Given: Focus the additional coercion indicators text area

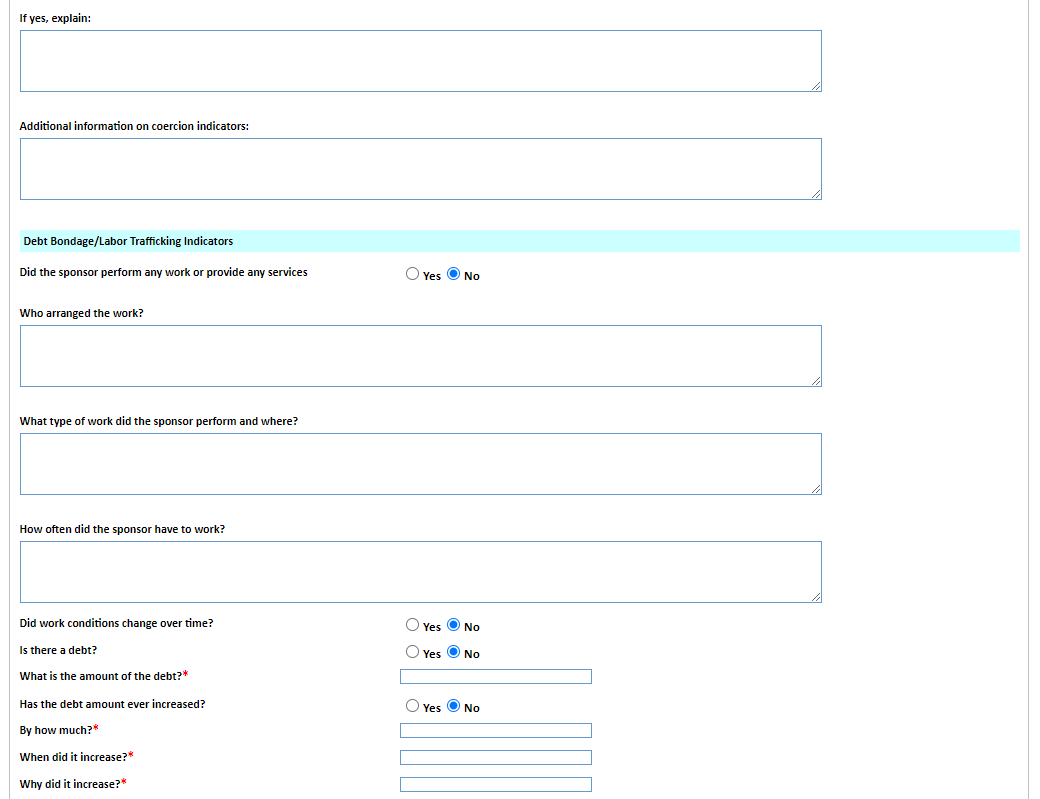Looking at the screenshot, I should (x=421, y=169).
